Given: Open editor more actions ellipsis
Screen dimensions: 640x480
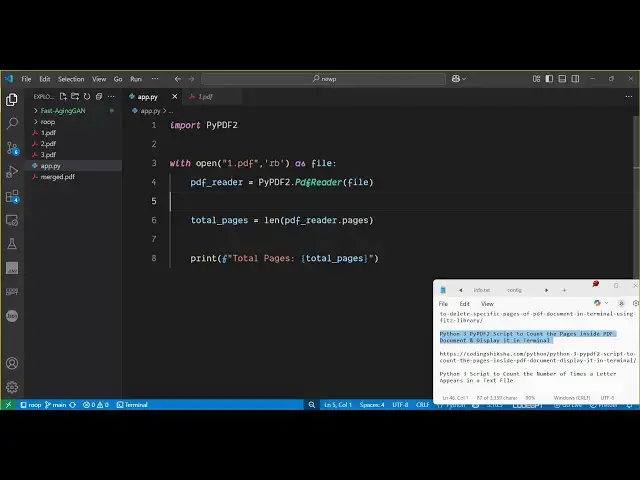Looking at the screenshot, I should coord(629,97).
